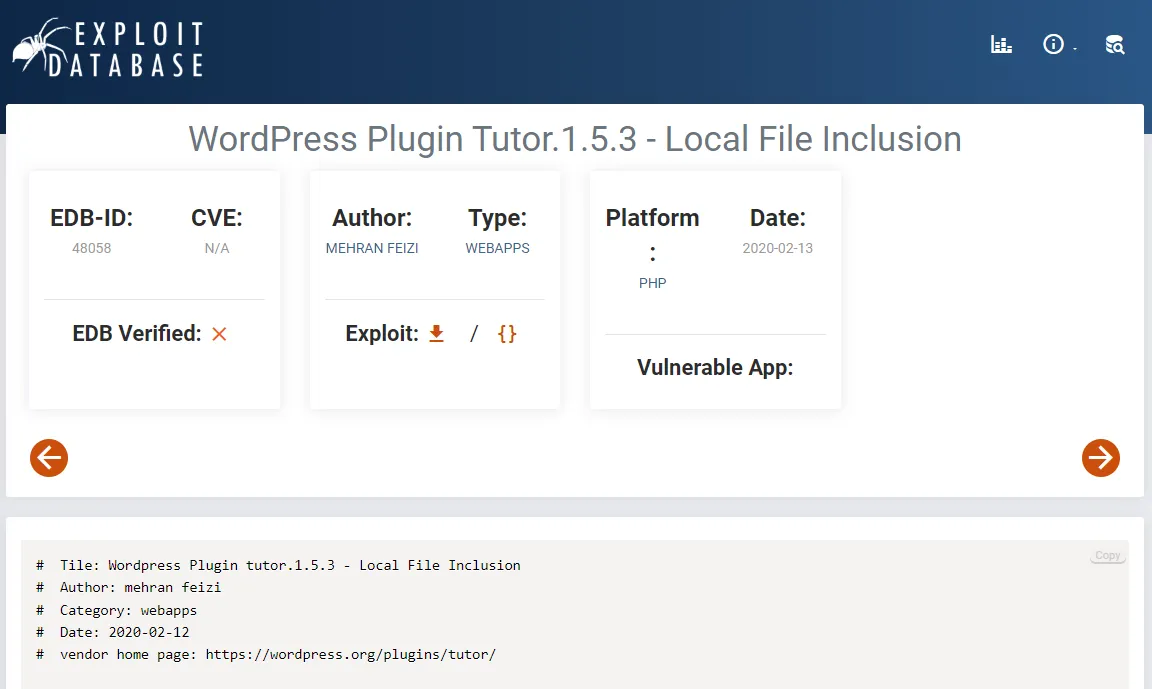Click the CVE value N/A

(217, 248)
